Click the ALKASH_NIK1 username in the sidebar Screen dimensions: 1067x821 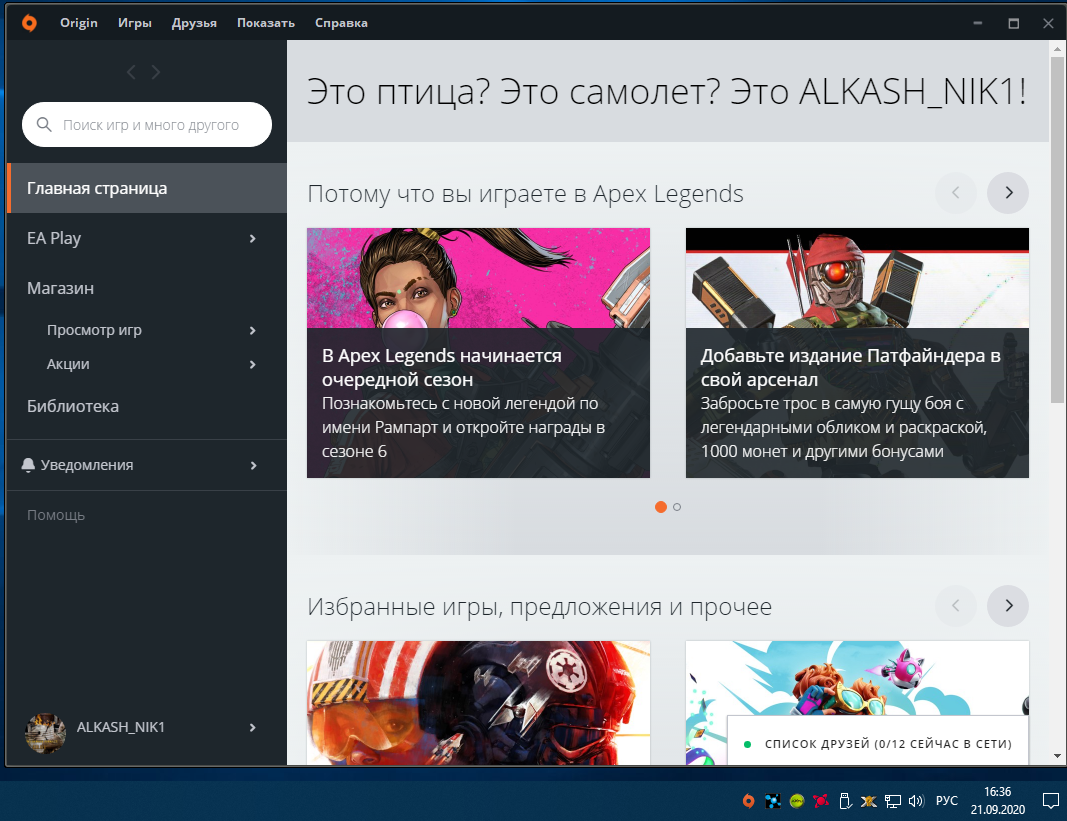coord(121,727)
